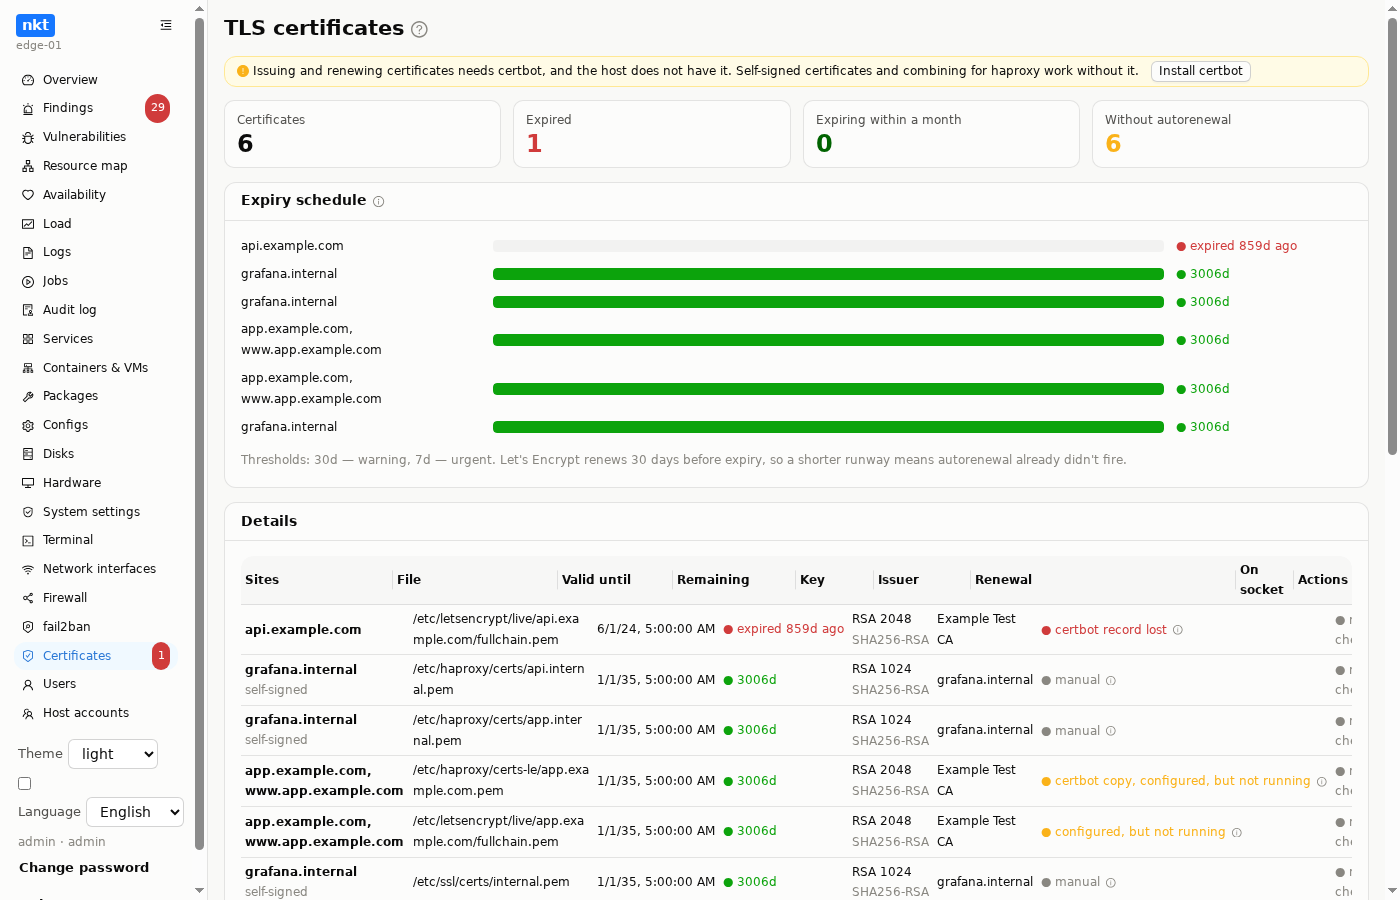Click the main page vertical scrollbar
This screenshot has height=900, width=1400.
1392,235
